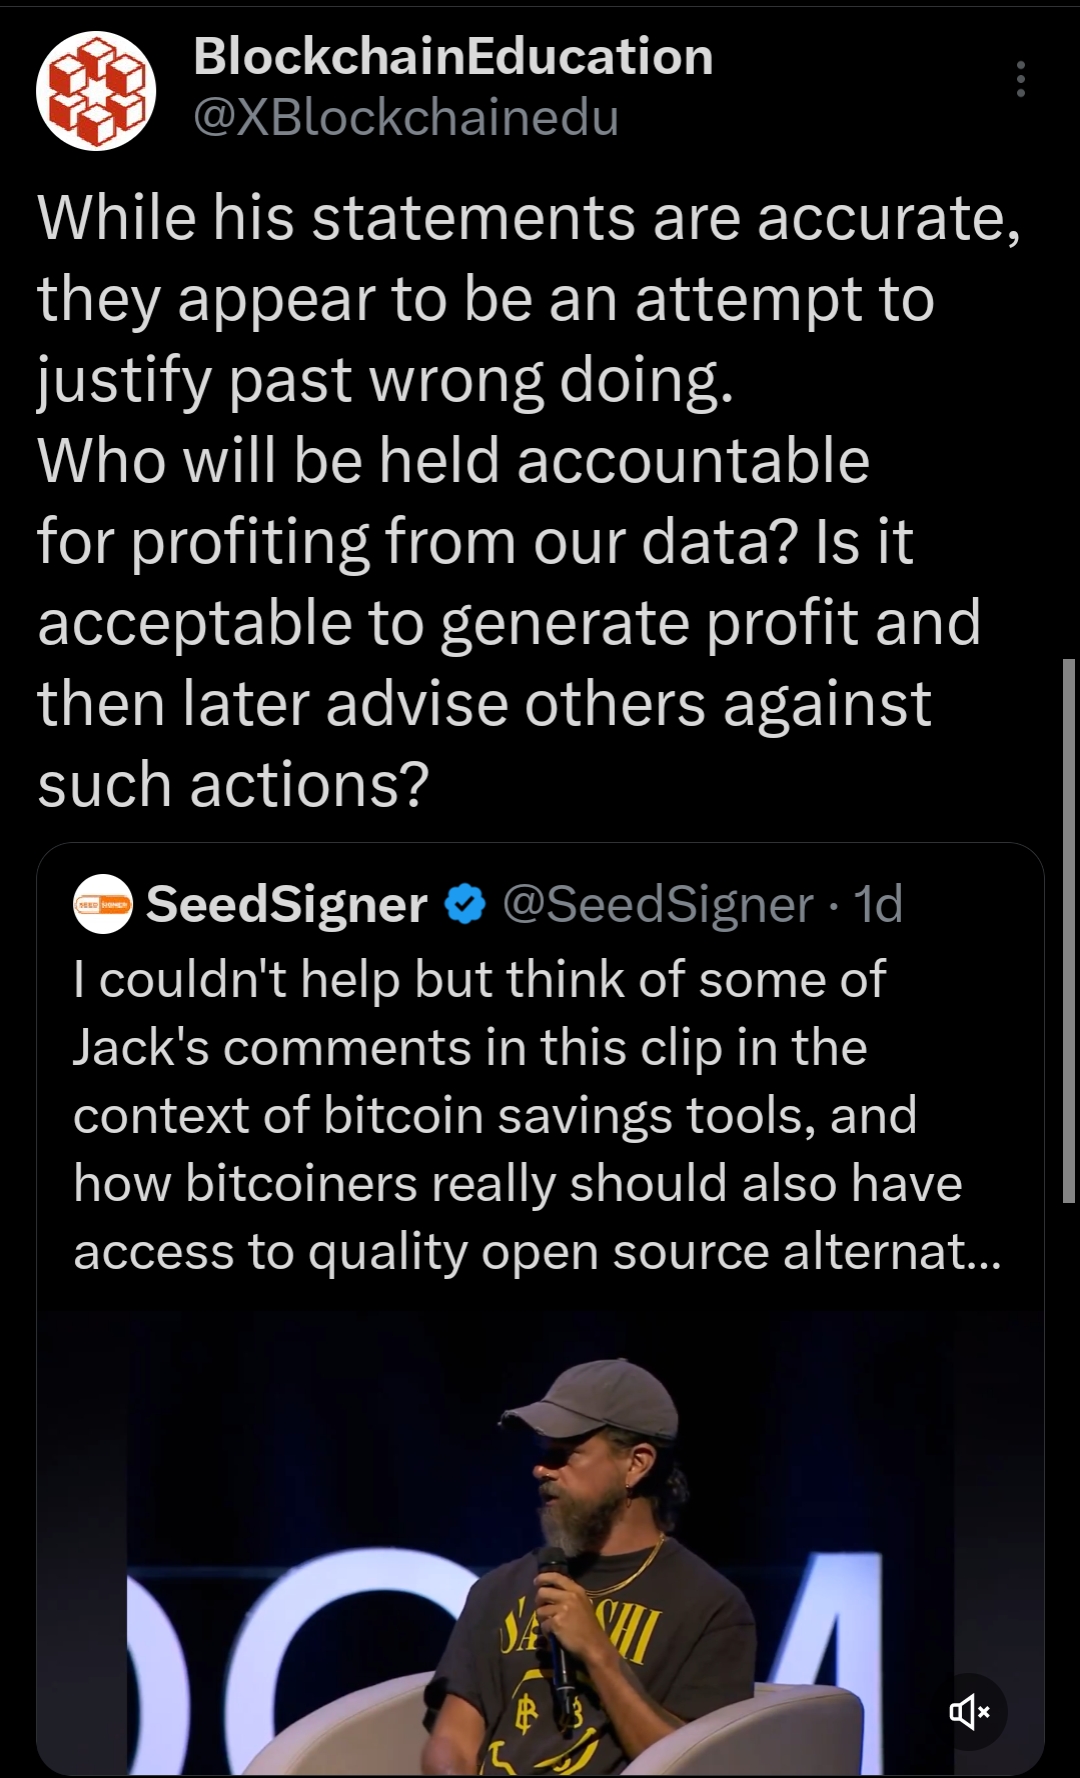
Task: Click the "Who will be held accountable" line
Action: [x=453, y=461]
